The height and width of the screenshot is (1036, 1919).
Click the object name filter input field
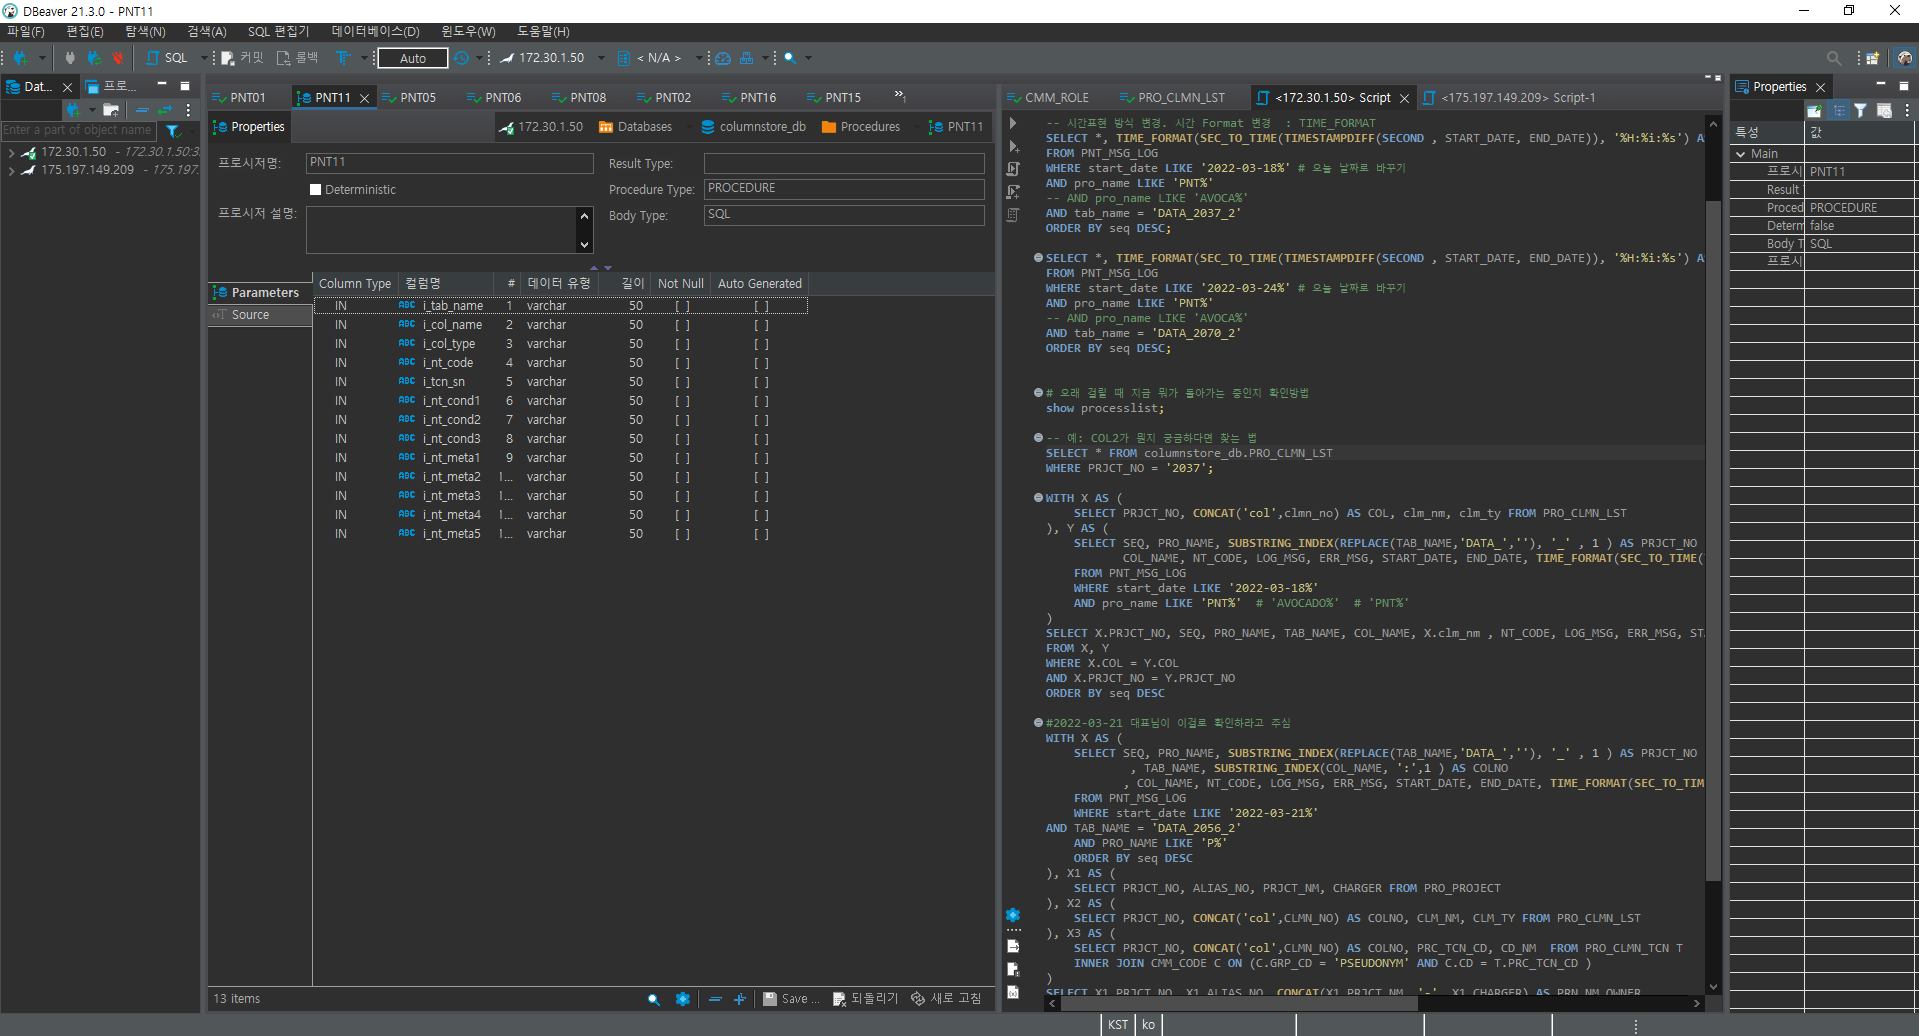[78, 130]
